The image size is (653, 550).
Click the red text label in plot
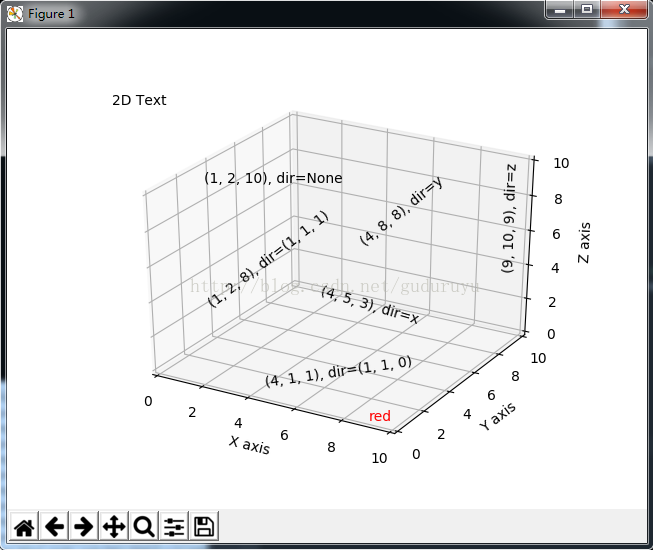coord(380,416)
